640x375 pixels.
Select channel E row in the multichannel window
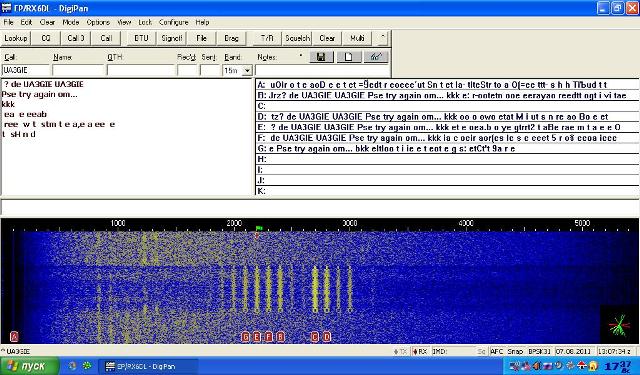(447, 127)
